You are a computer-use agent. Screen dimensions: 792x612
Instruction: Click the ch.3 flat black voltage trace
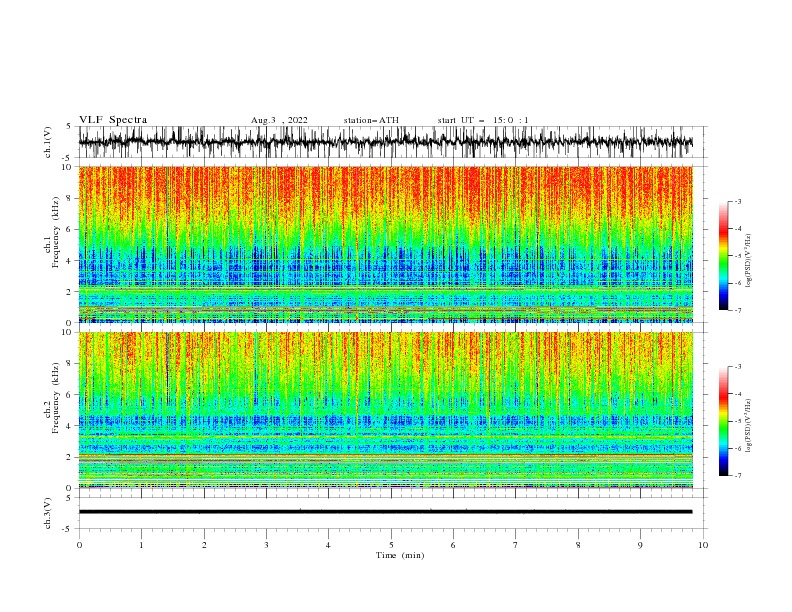point(386,512)
